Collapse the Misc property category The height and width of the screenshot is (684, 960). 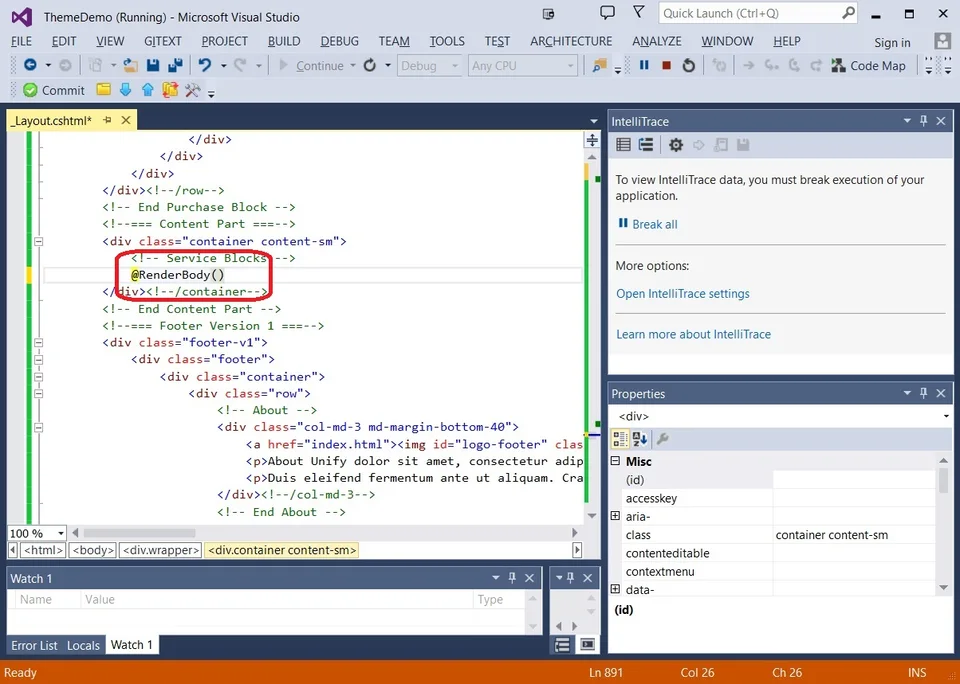[x=615, y=461]
